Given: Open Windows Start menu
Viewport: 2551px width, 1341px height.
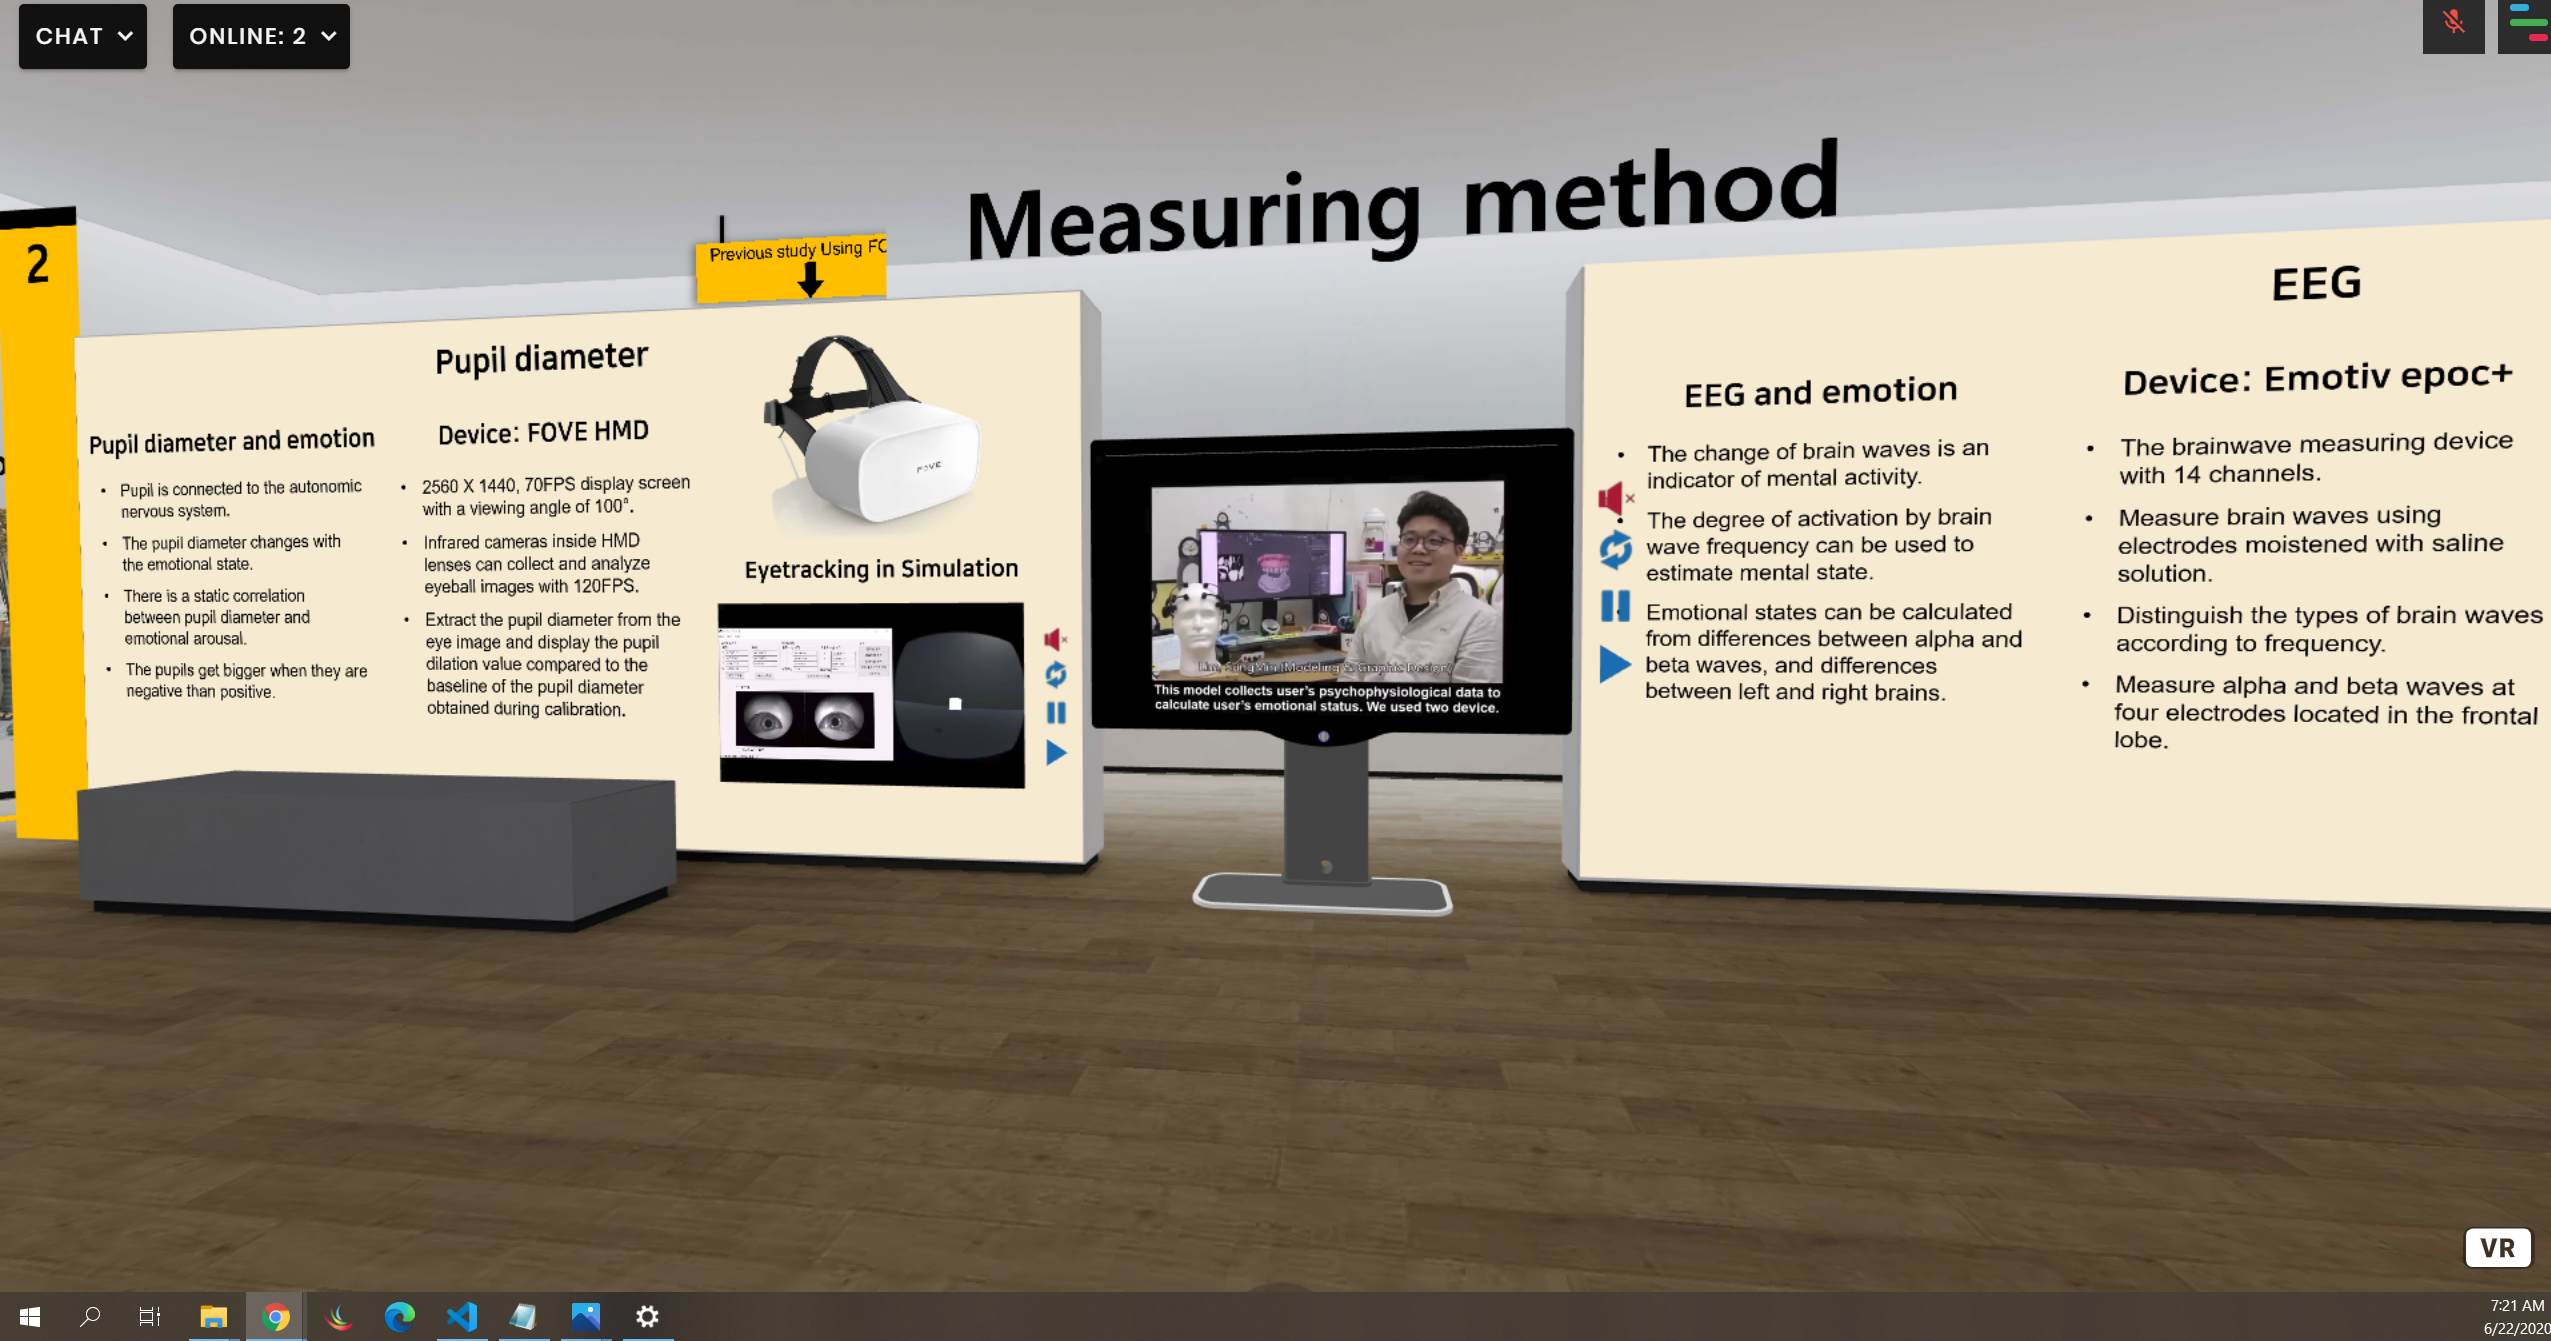Looking at the screenshot, I should pos(29,1317).
